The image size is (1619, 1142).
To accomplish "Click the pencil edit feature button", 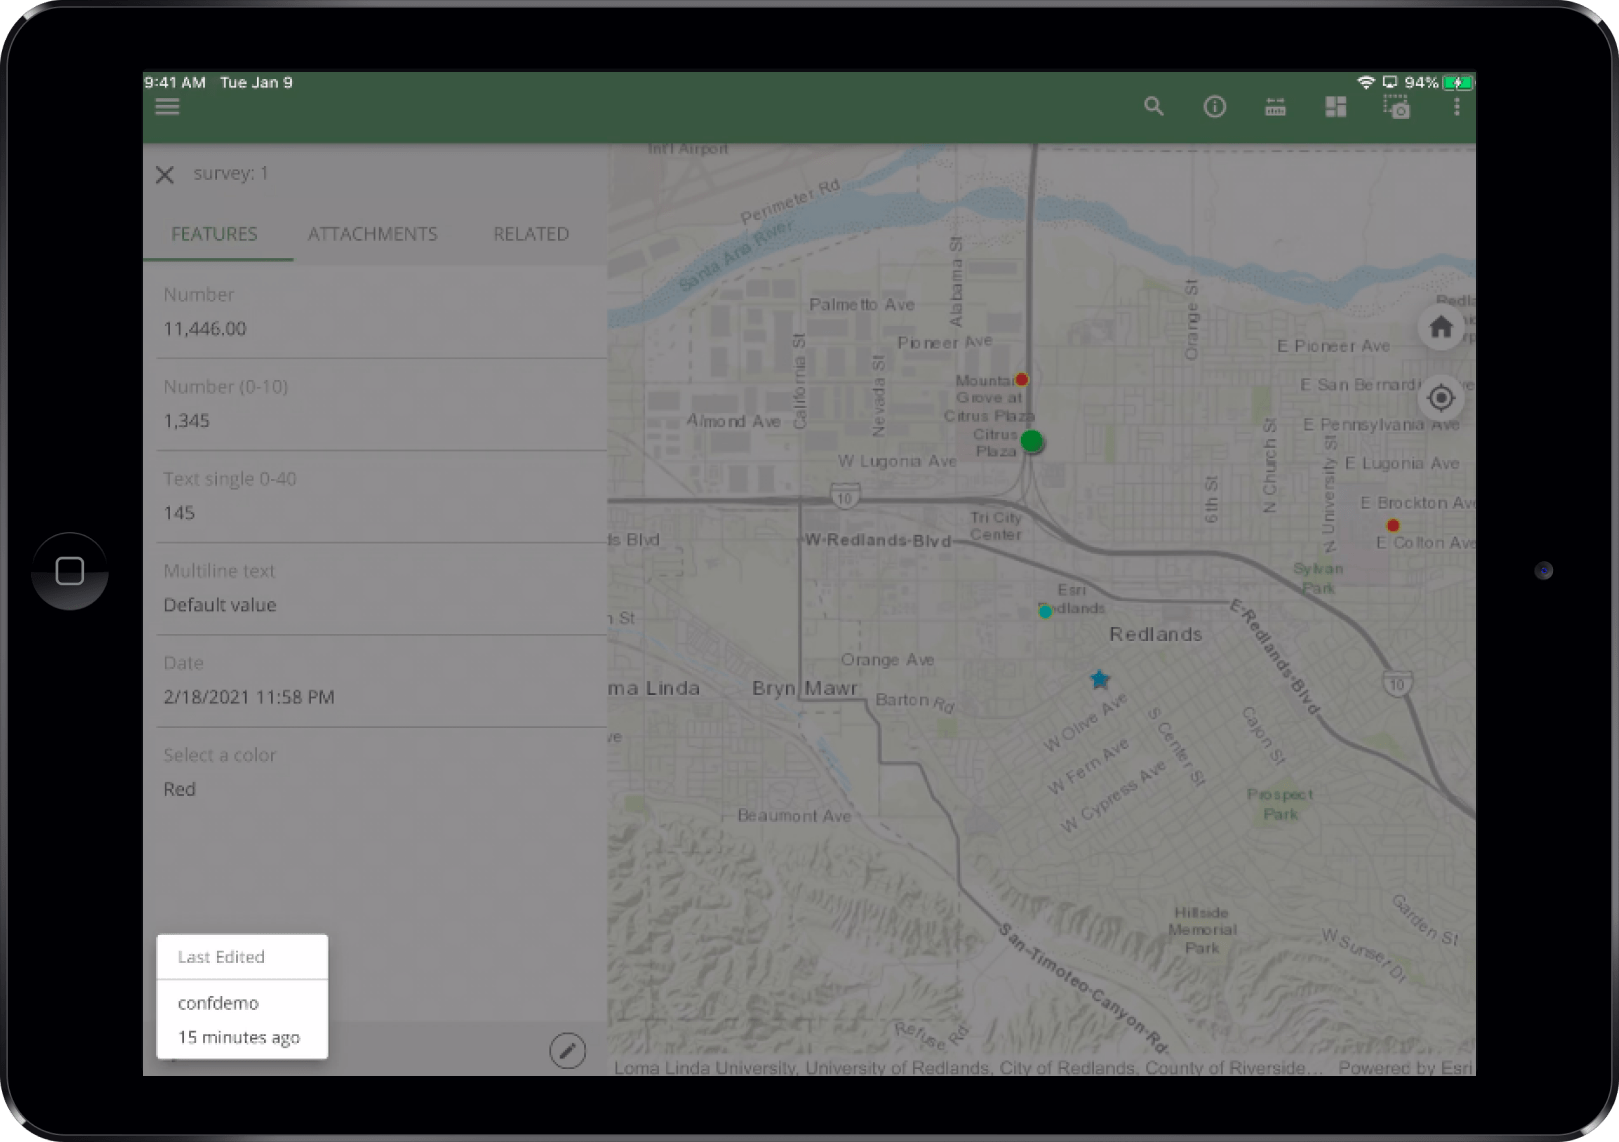I will (x=567, y=1050).
